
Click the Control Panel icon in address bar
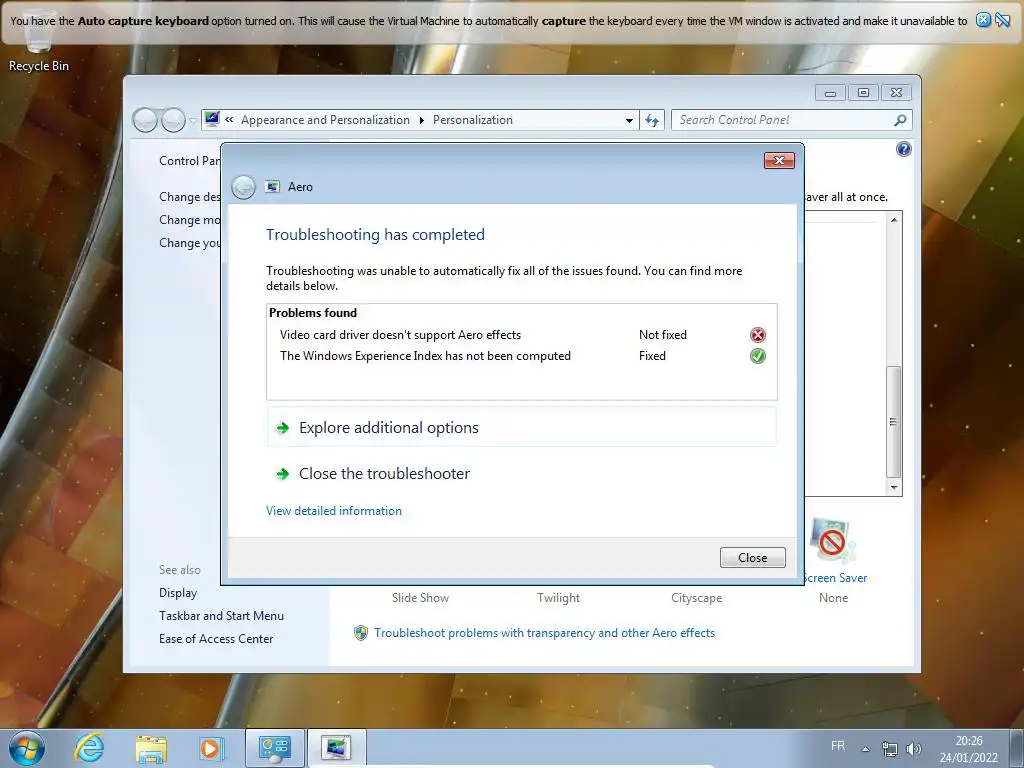212,120
